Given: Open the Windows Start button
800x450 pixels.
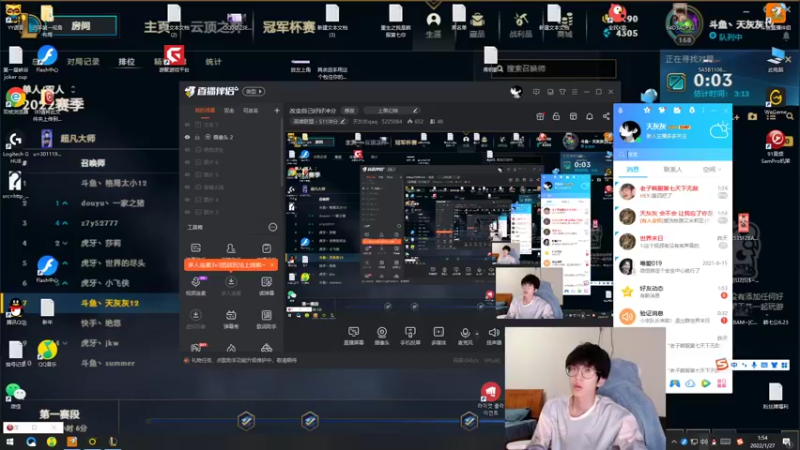Looking at the screenshot, I should tap(10, 442).
